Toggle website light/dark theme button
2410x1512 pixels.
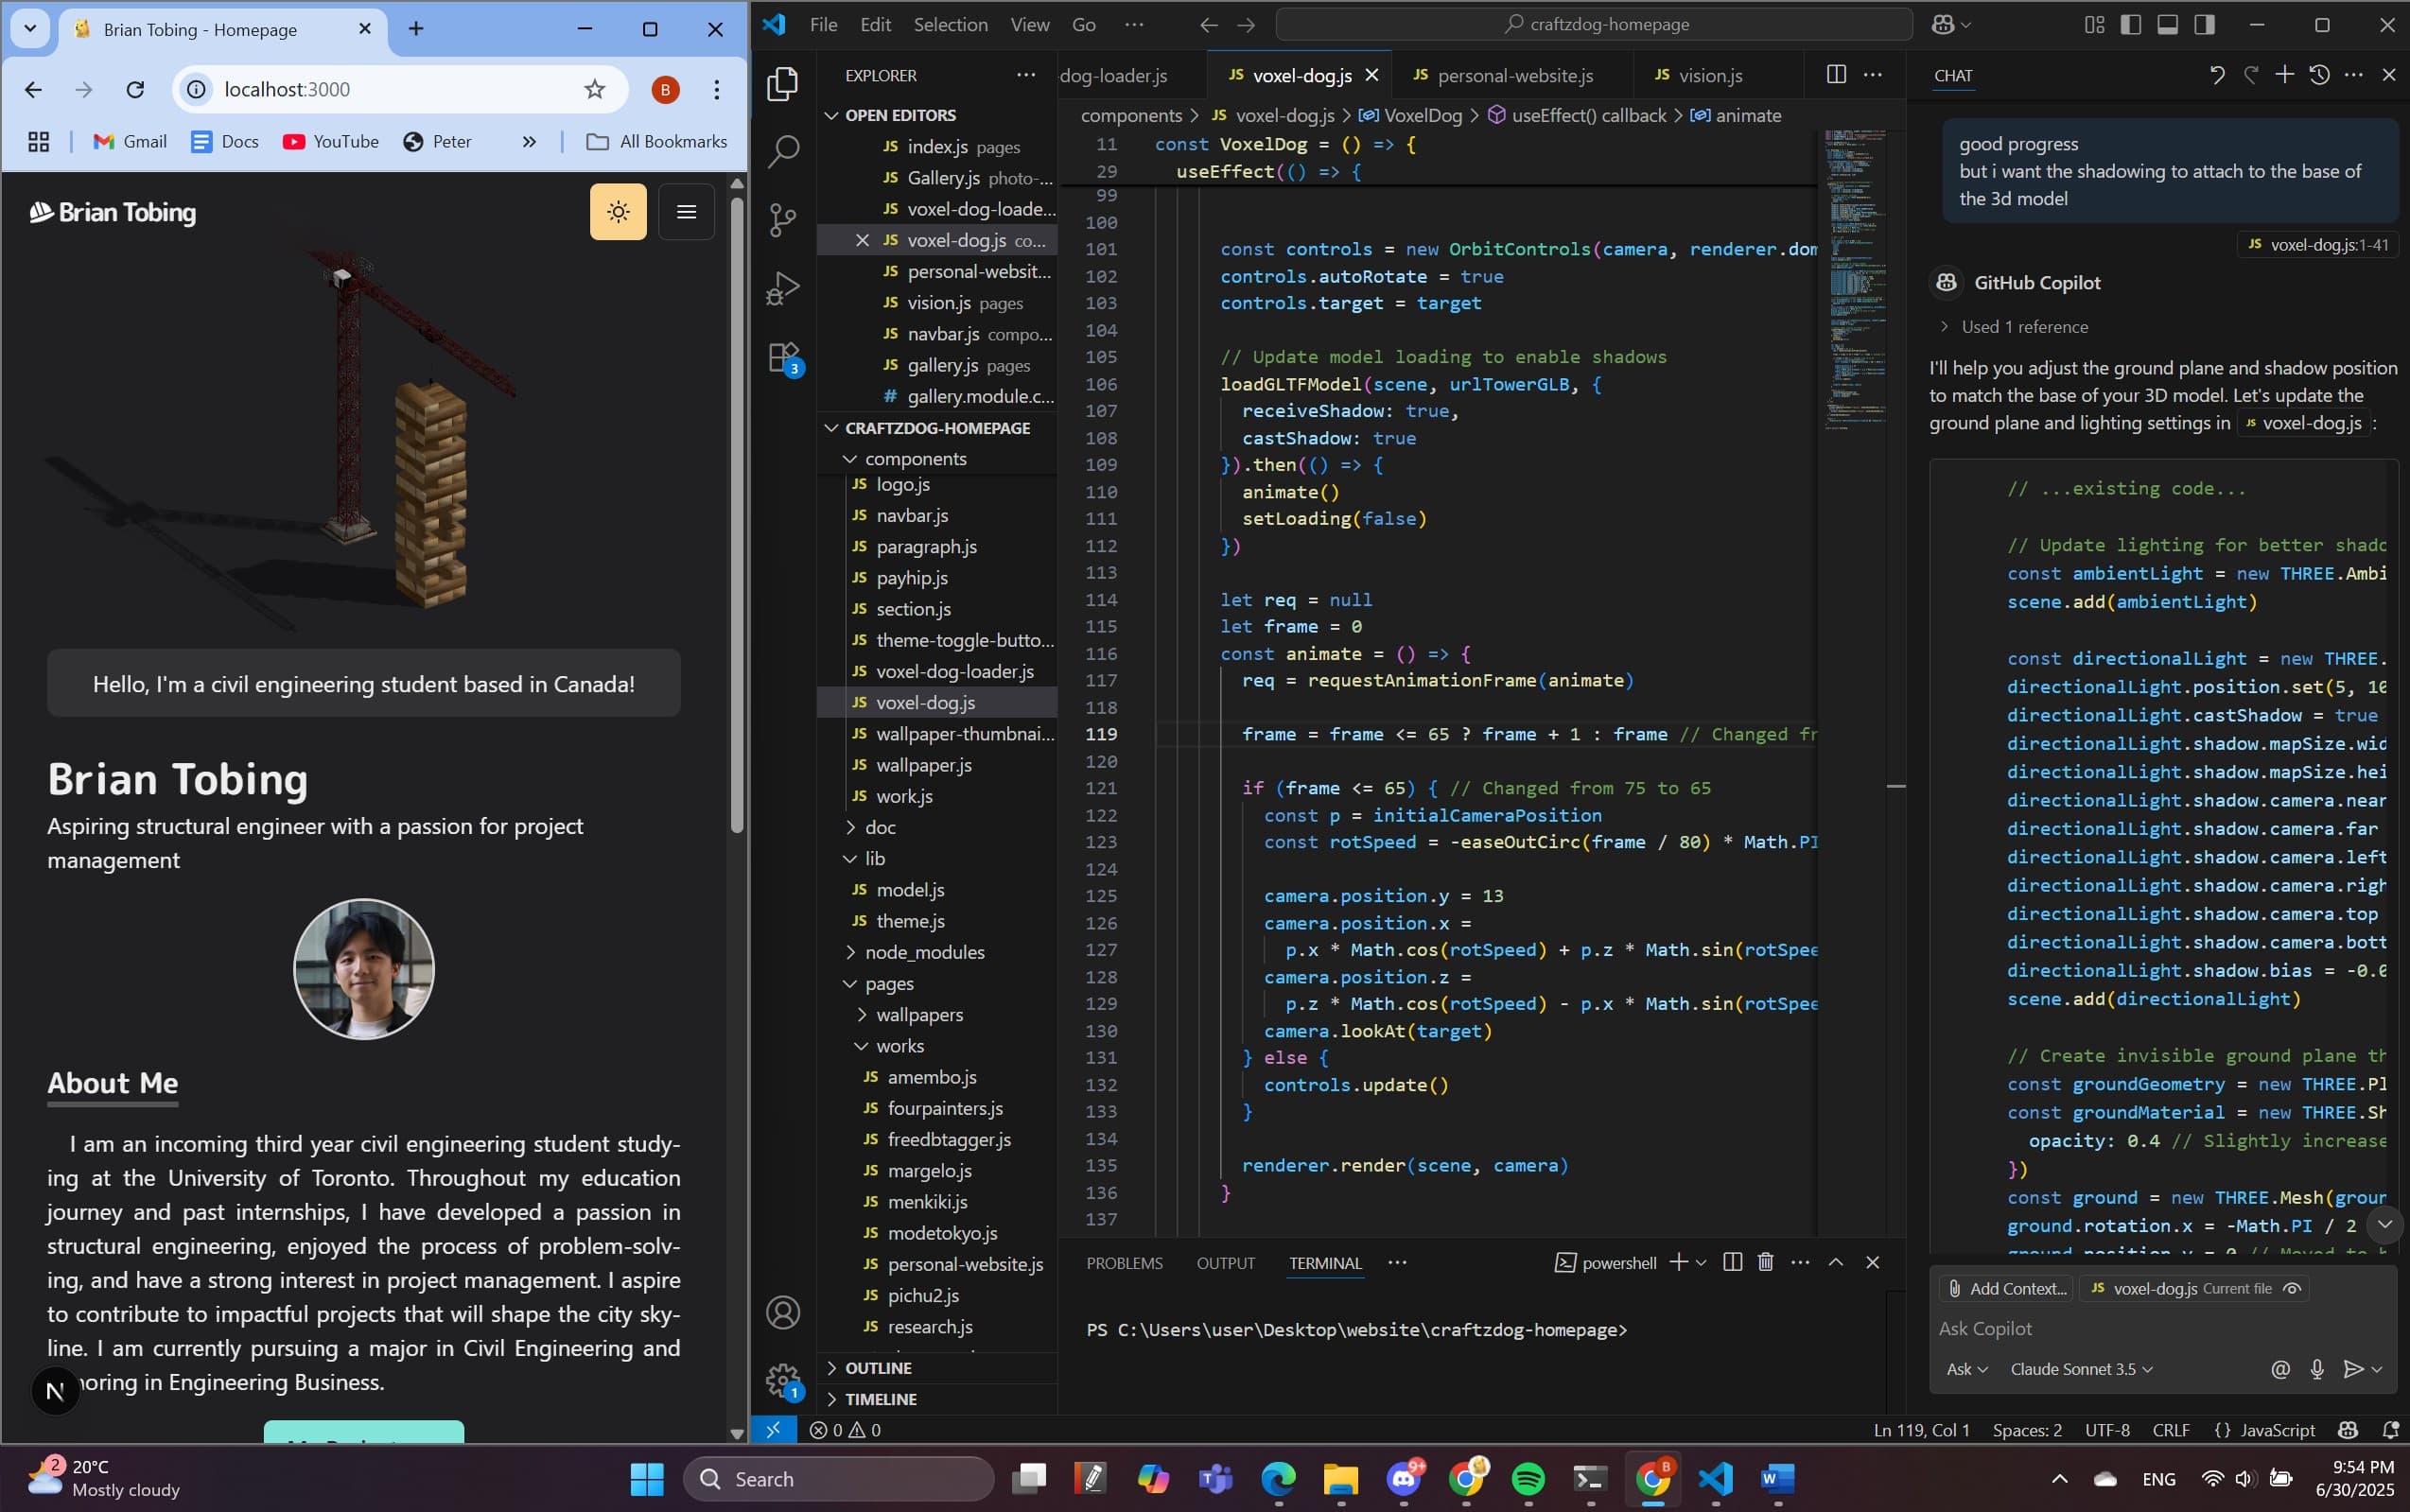(618, 211)
